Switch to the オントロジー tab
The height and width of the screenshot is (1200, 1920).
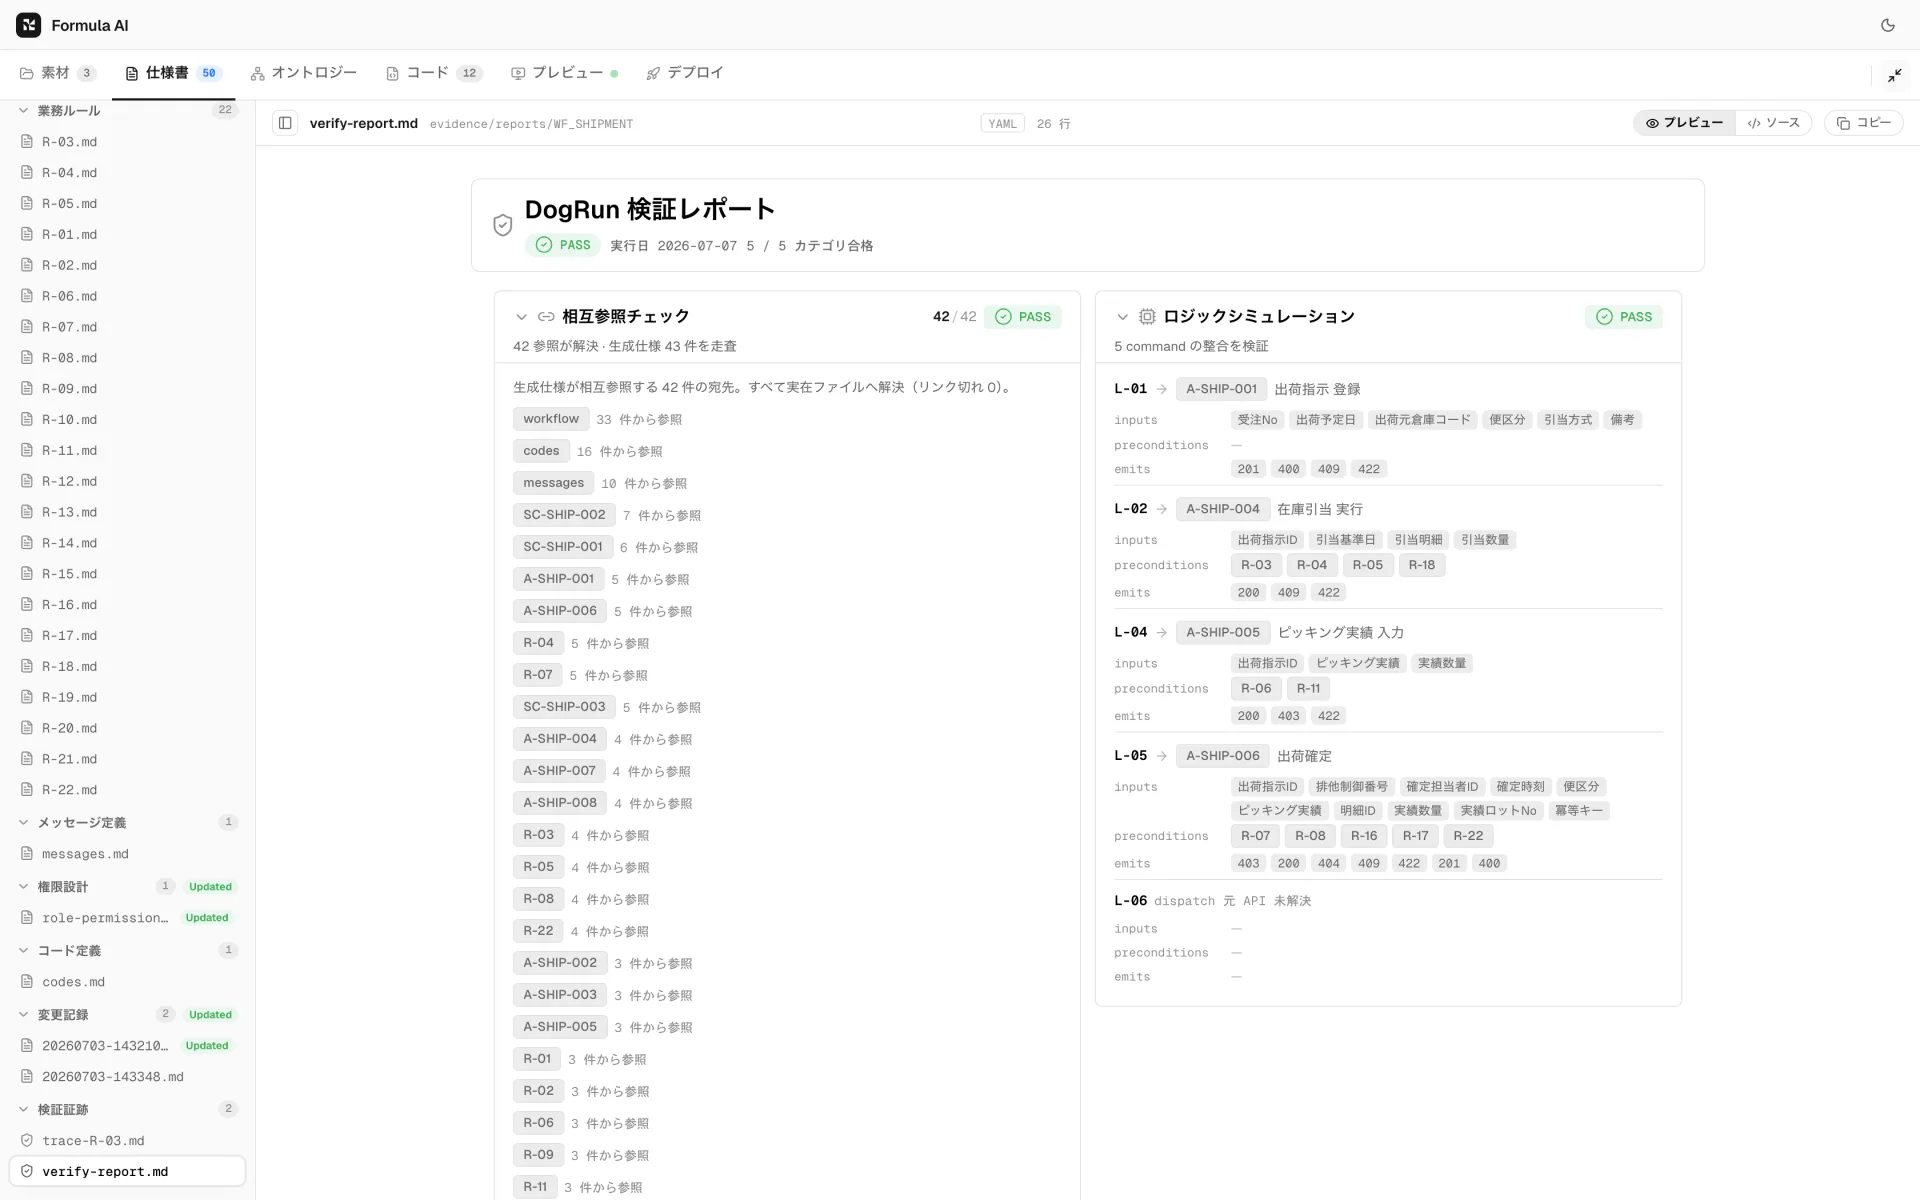304,73
